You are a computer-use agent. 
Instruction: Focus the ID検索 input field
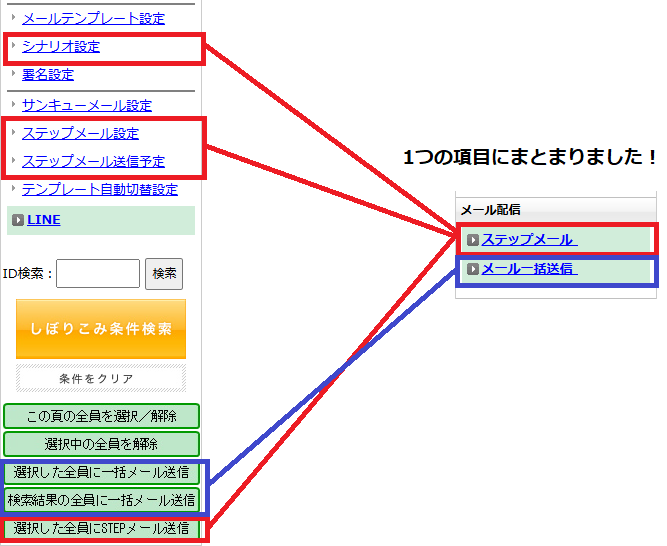tap(98, 273)
